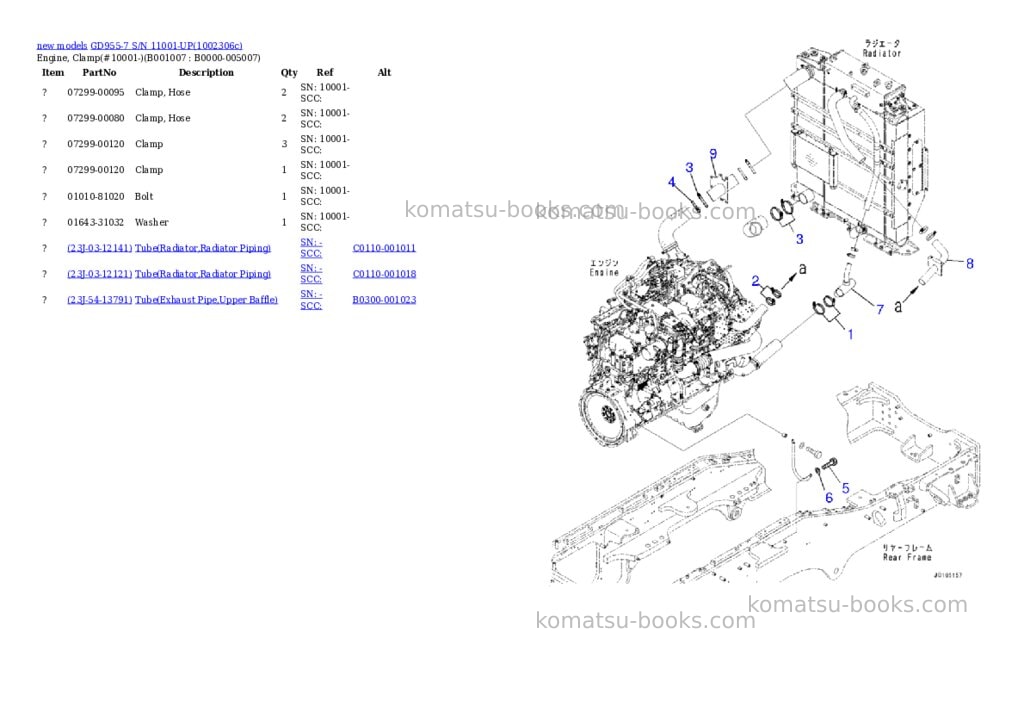Click the 'Qty' column header

(x=289, y=72)
